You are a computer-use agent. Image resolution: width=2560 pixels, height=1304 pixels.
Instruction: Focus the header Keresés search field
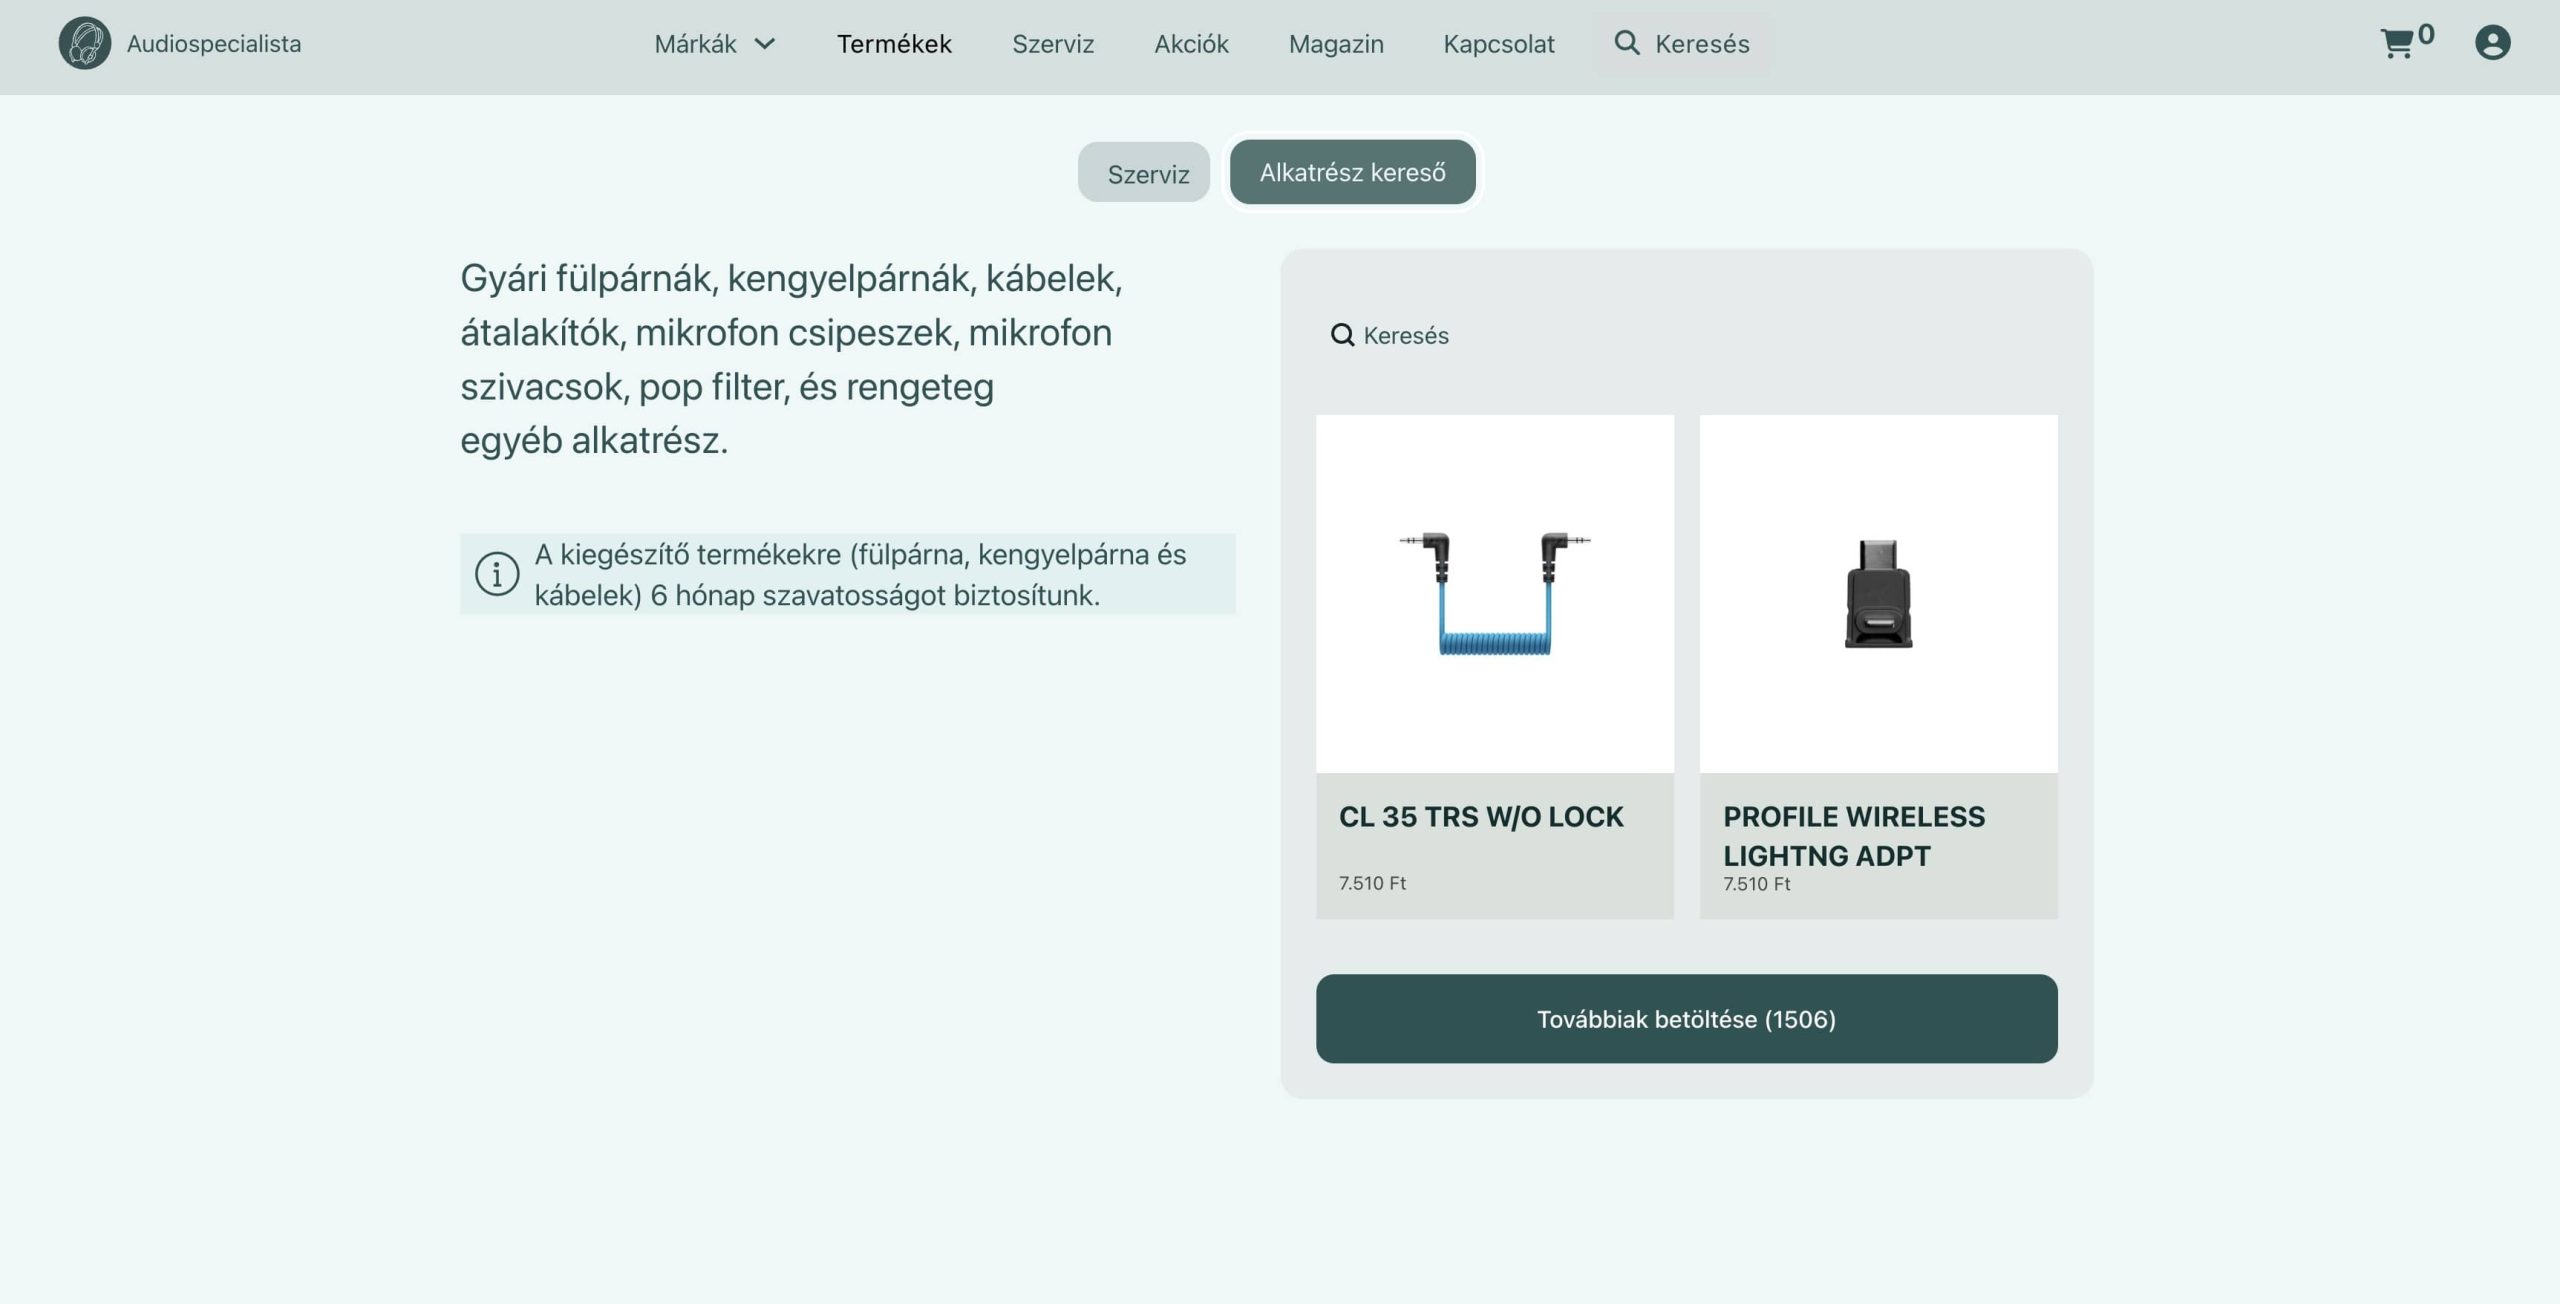(1683, 44)
